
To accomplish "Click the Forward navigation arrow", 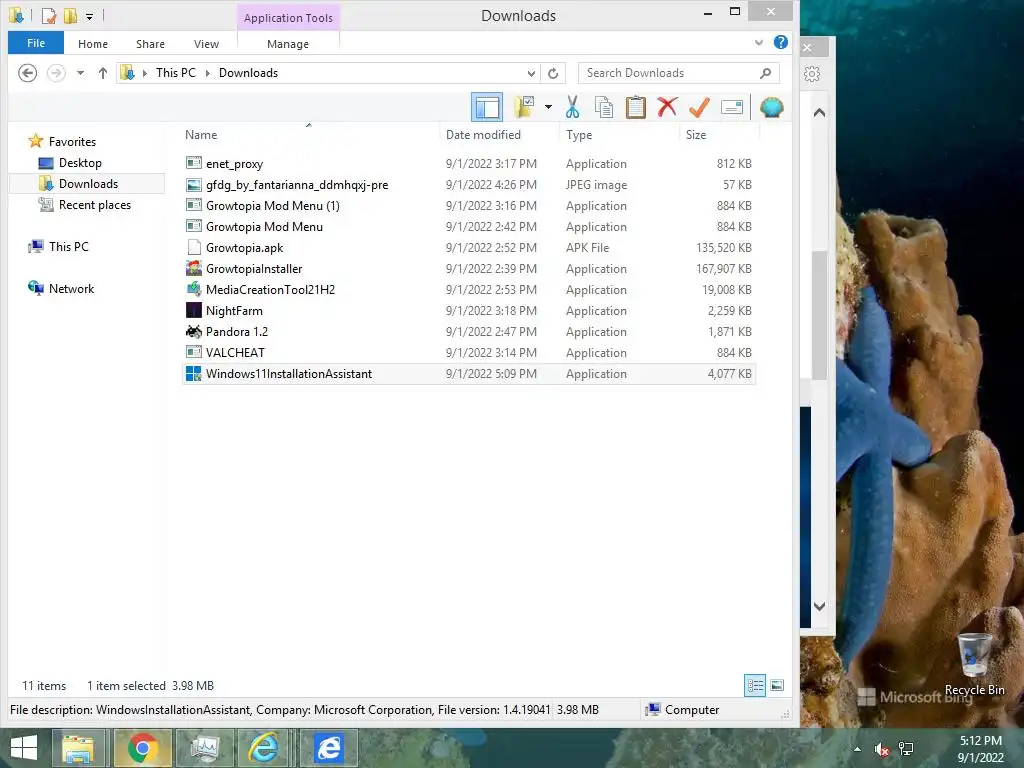I will [56, 73].
